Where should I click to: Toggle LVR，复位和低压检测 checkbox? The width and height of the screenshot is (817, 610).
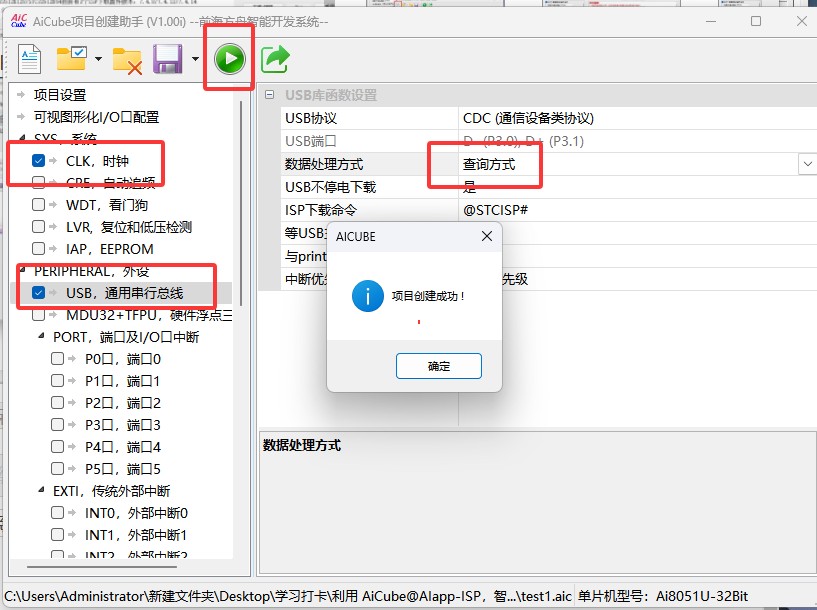(38, 227)
